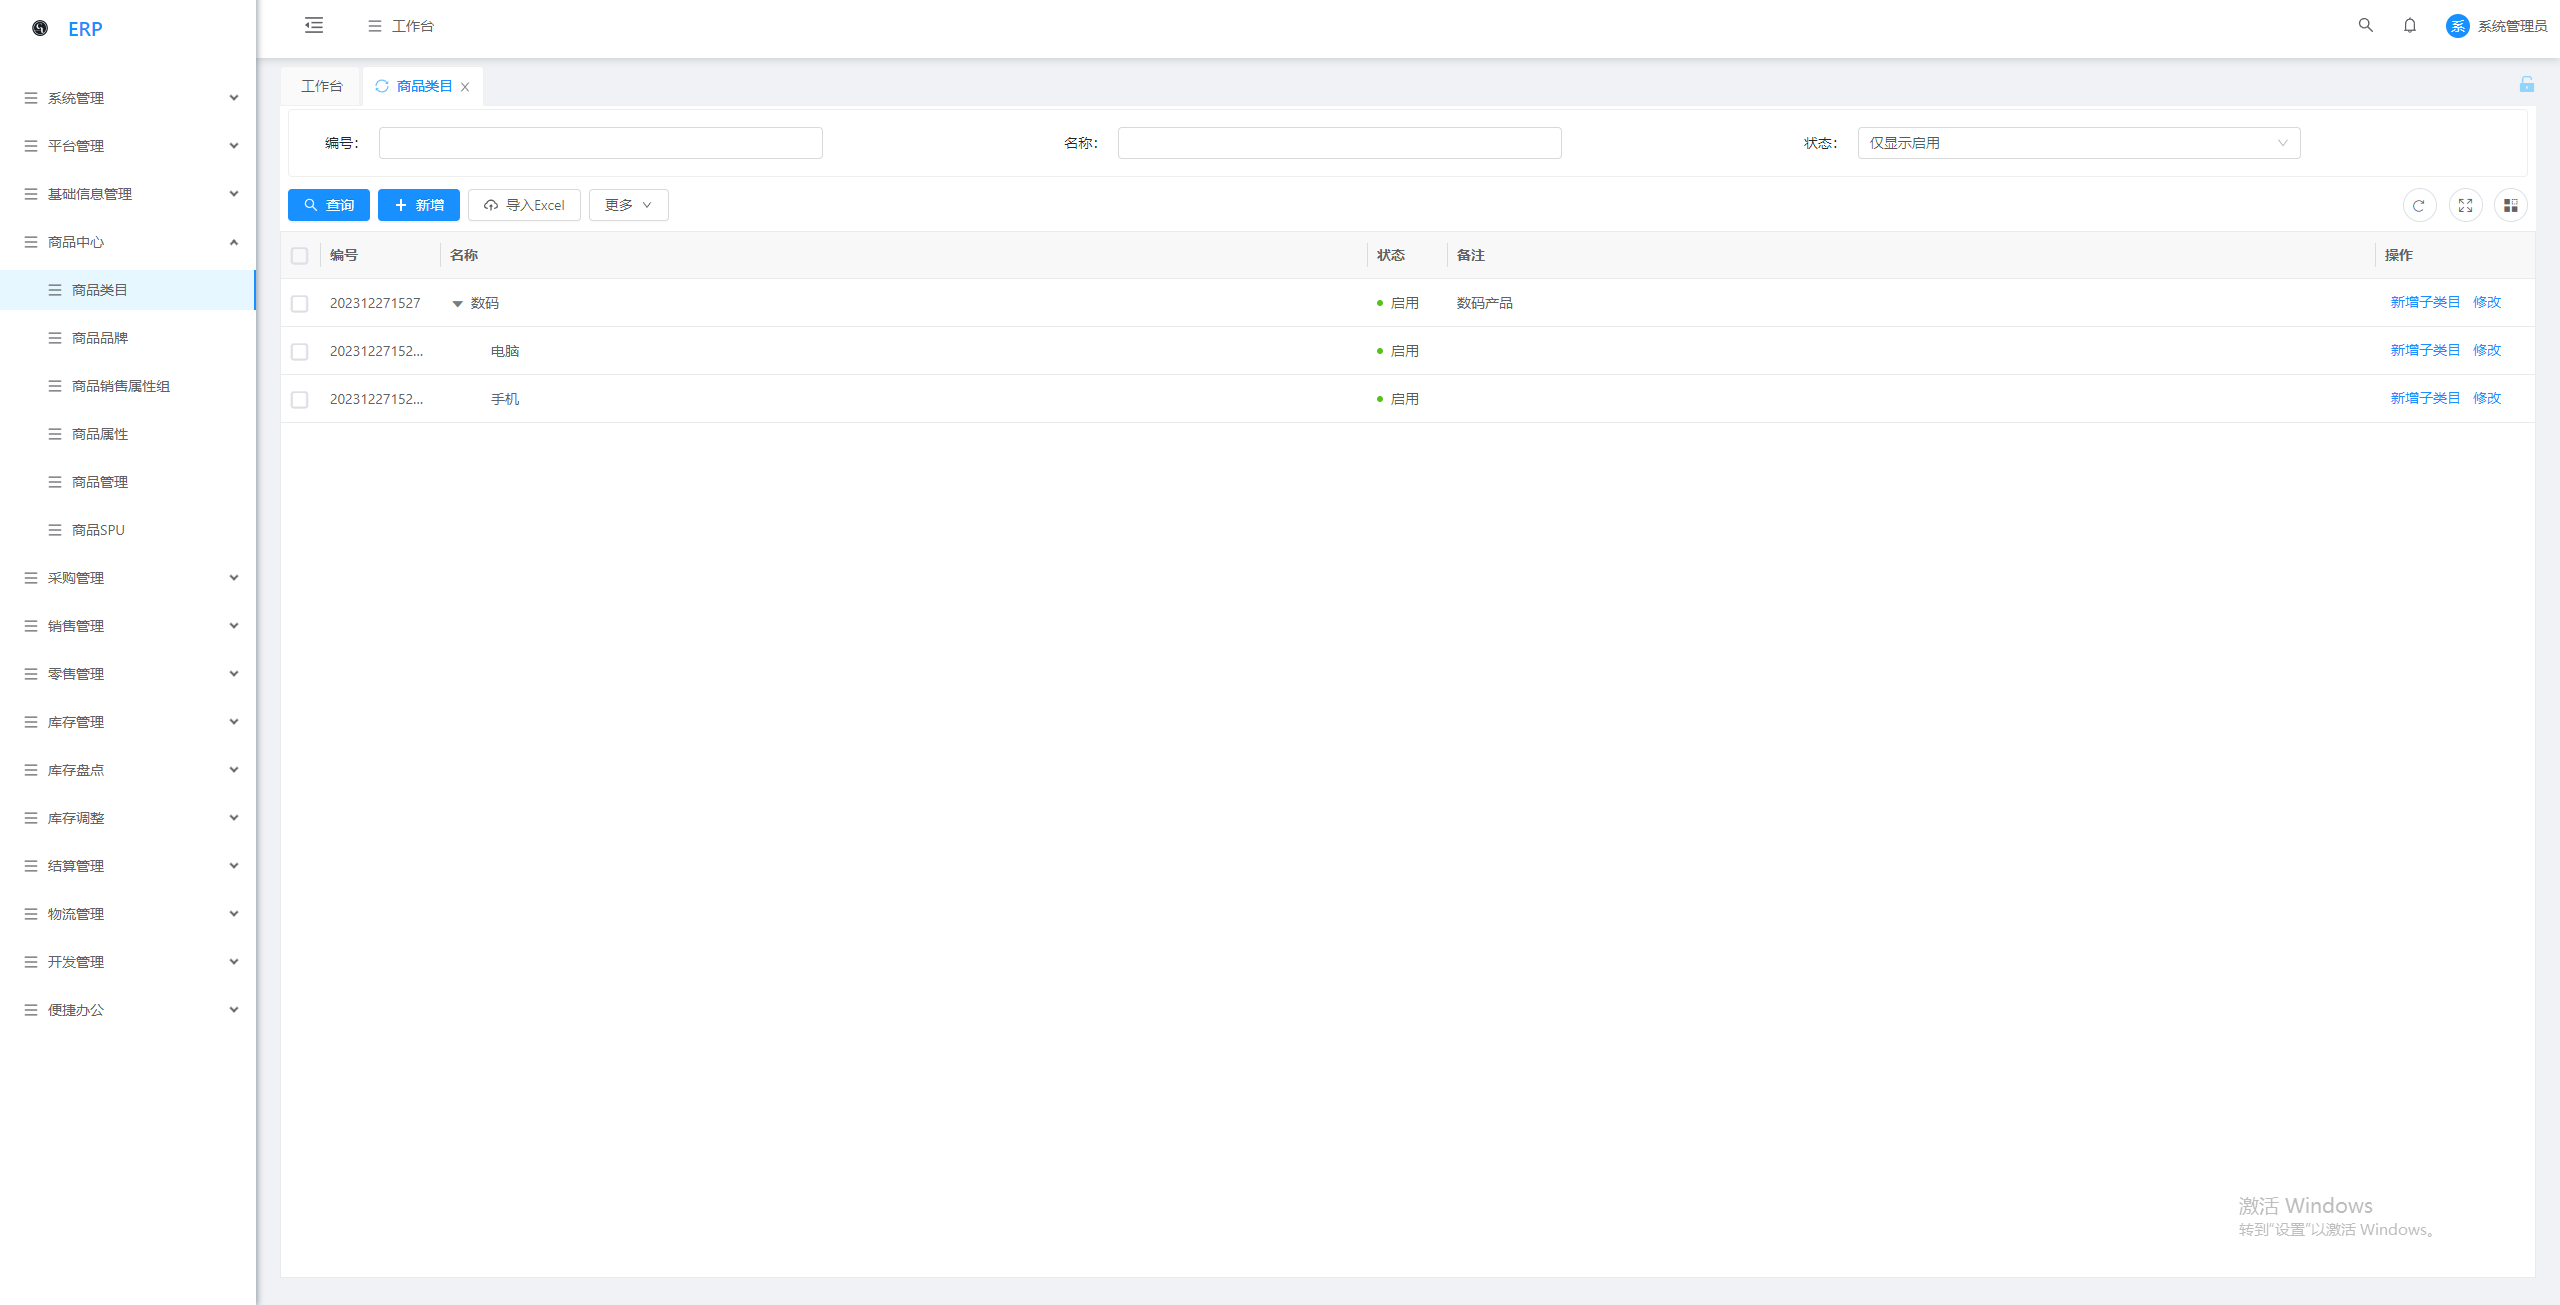
Task: Open column settings grid icon
Action: (2510, 206)
